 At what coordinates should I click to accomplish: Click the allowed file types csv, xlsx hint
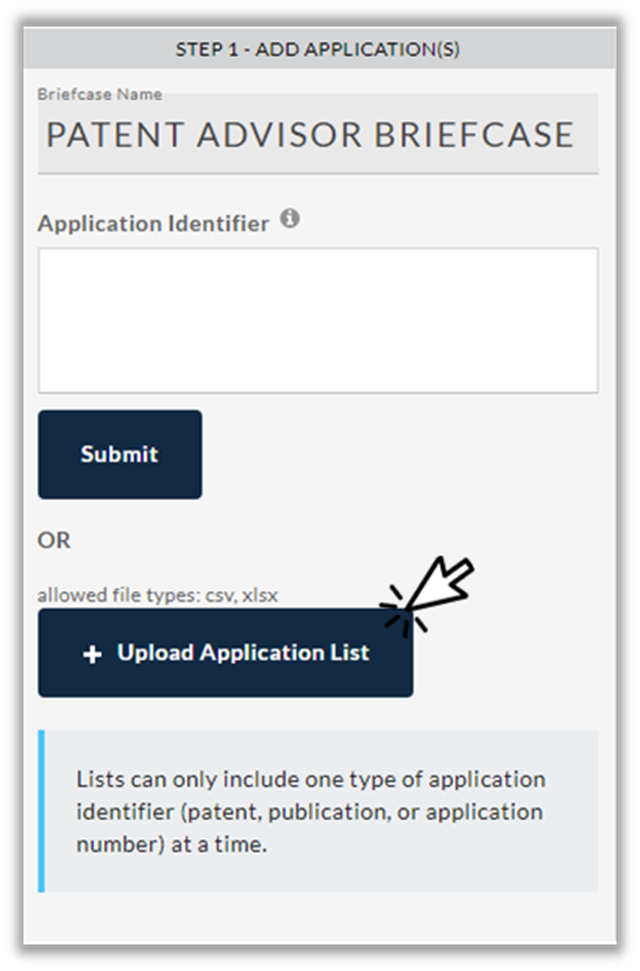[157, 595]
